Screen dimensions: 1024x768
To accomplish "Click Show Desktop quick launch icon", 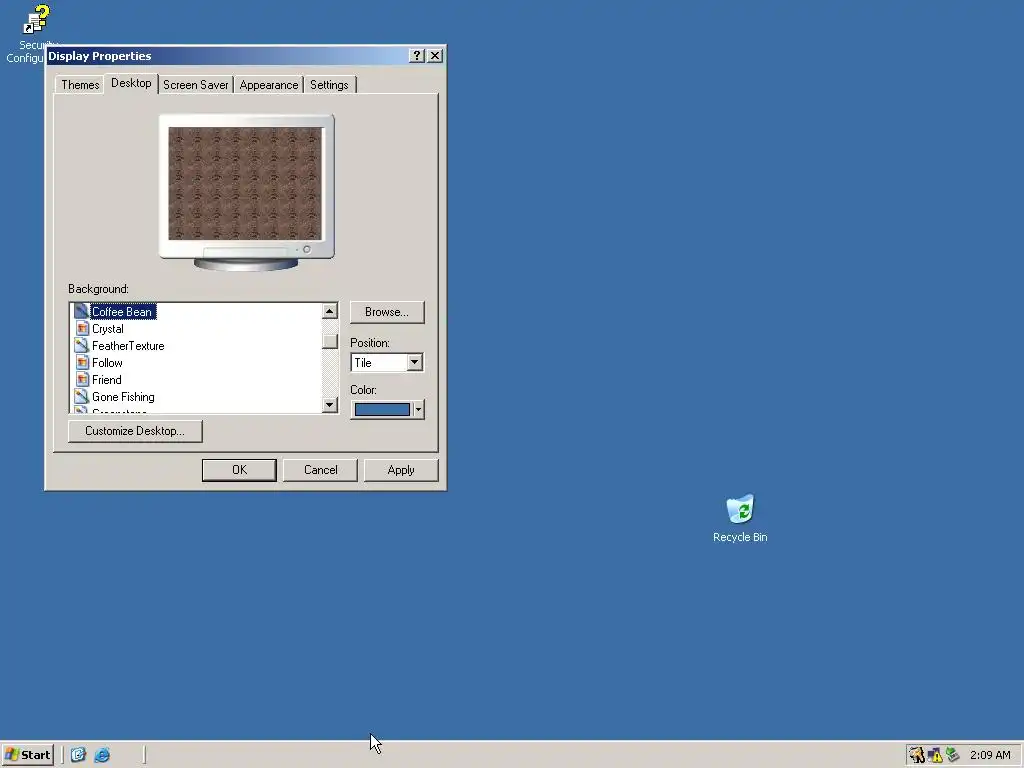I will 78,755.
